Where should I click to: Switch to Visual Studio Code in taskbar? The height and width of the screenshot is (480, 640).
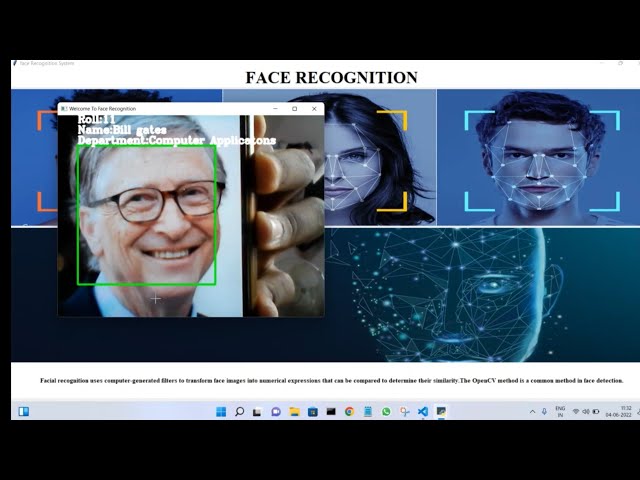(423, 411)
